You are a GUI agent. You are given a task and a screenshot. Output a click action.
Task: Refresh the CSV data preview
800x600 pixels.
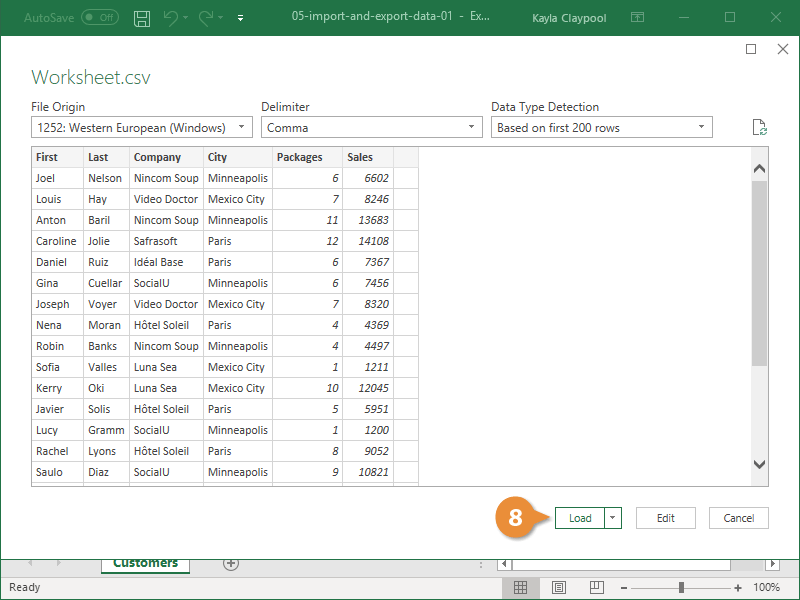click(x=759, y=126)
